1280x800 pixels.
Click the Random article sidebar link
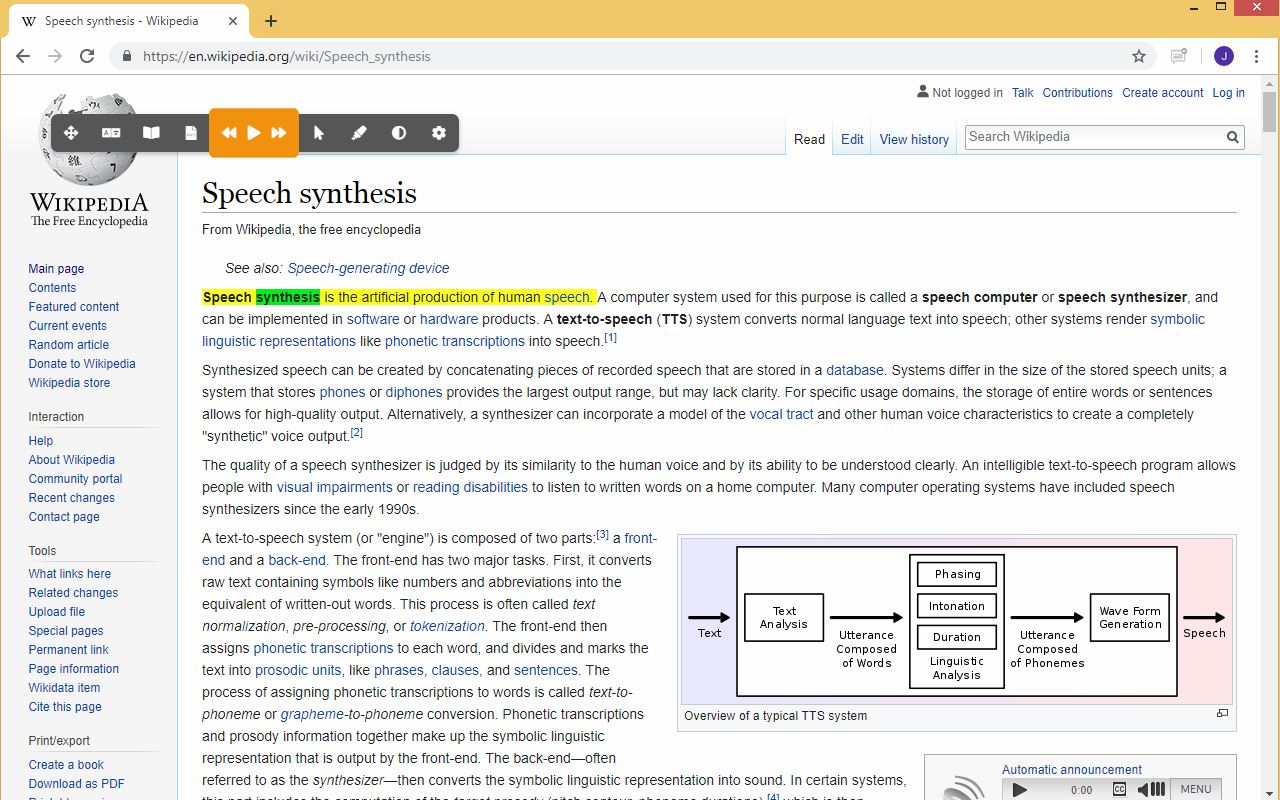coord(68,344)
